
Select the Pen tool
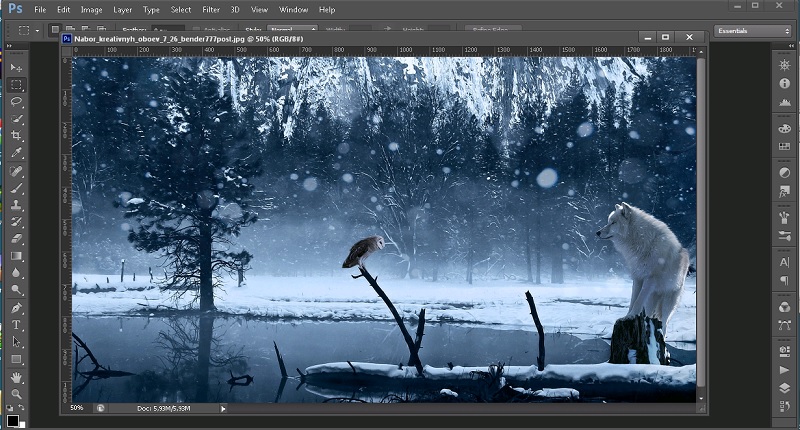click(x=16, y=308)
